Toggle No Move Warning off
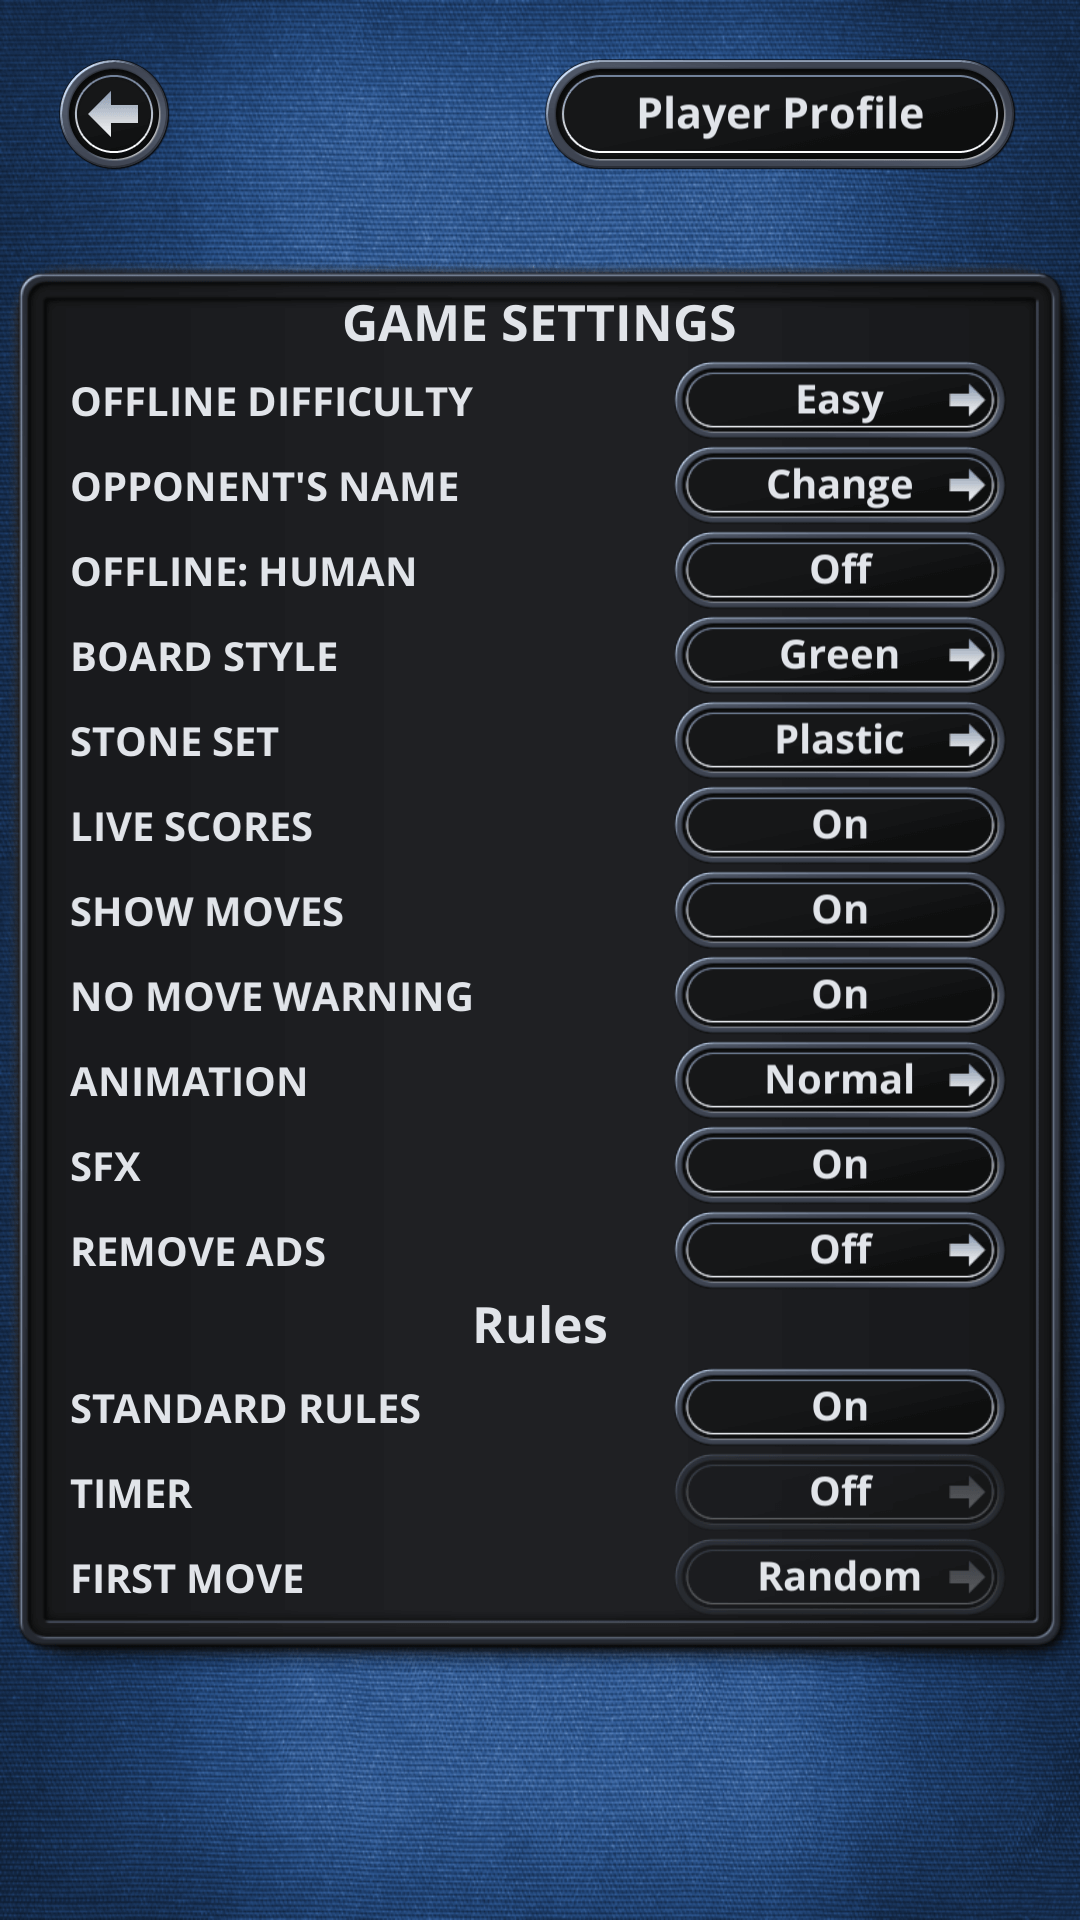 click(839, 996)
